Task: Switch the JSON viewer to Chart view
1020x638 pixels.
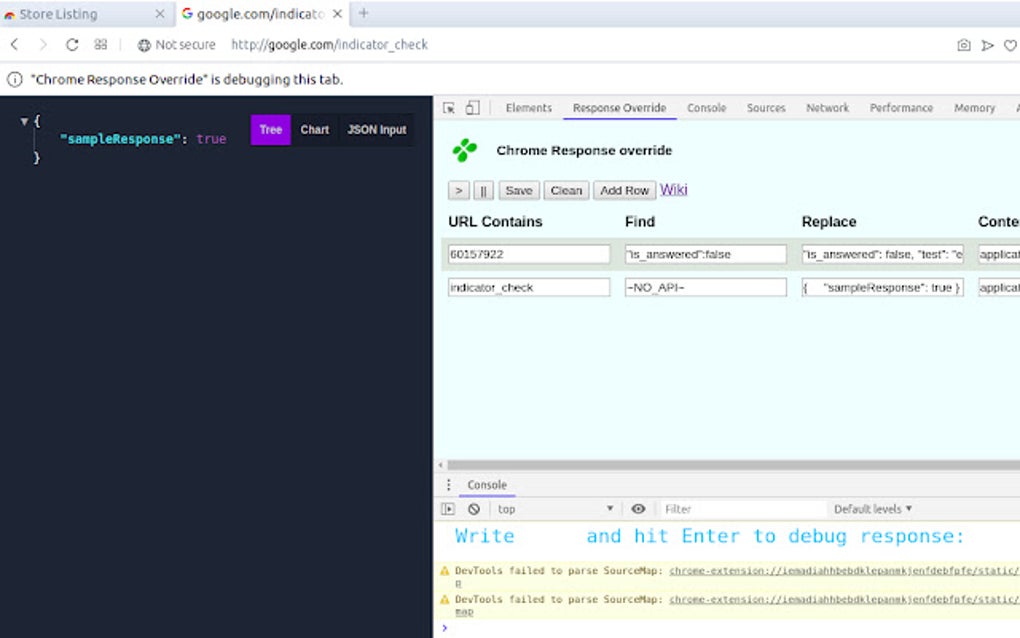Action: (x=314, y=129)
